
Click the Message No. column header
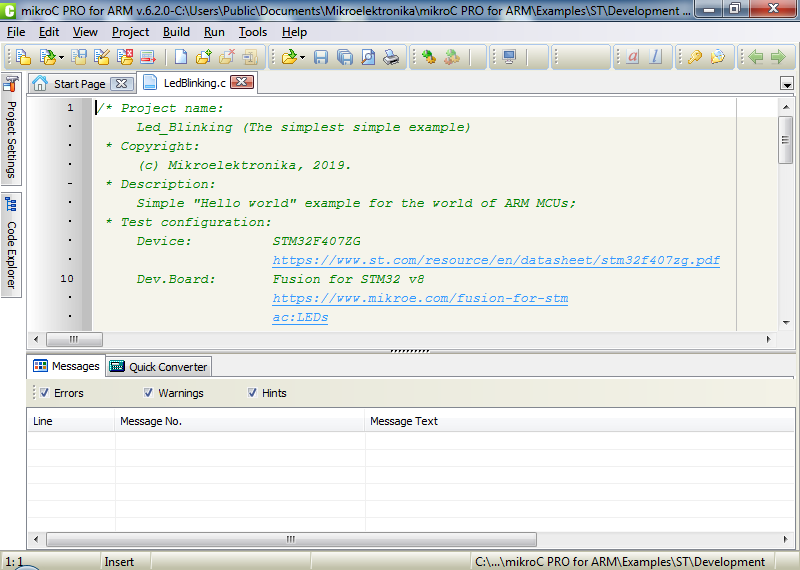tap(240, 421)
